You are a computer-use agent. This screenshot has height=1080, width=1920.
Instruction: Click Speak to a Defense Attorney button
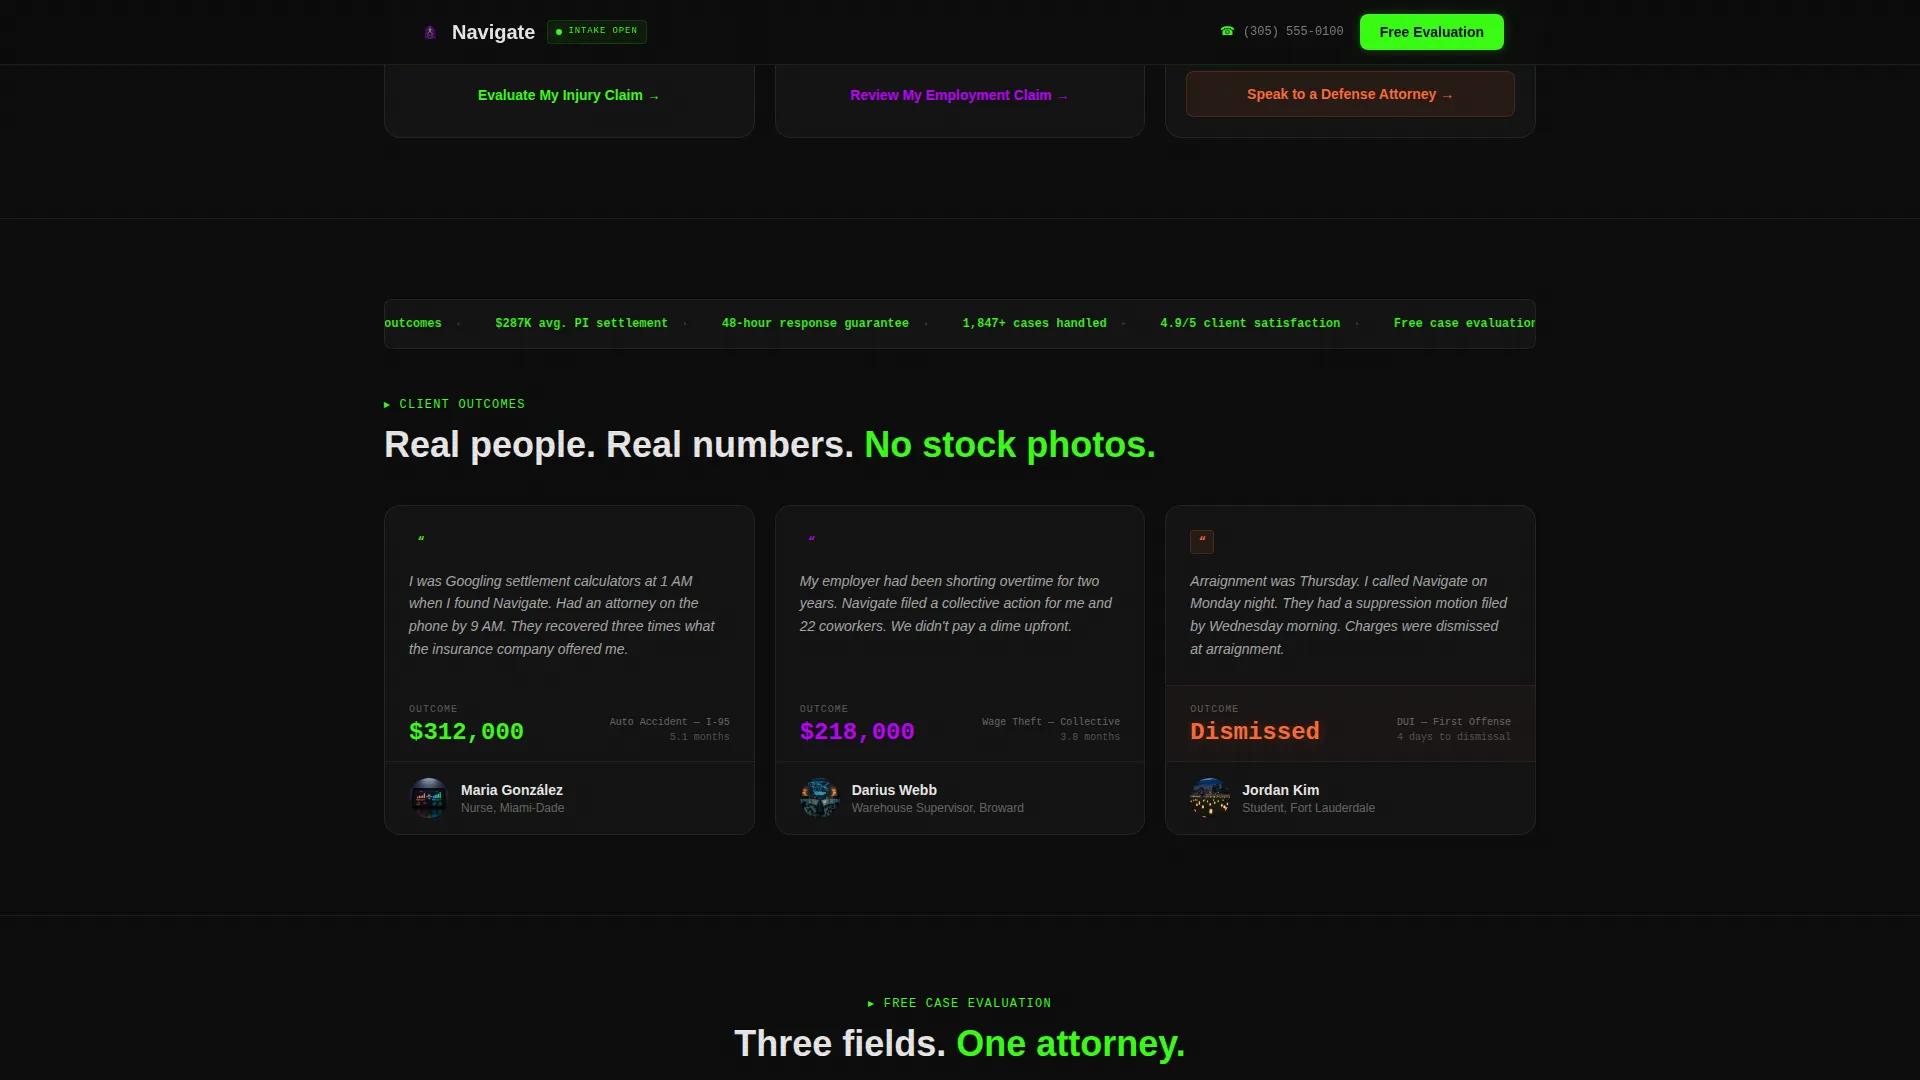[1350, 94]
